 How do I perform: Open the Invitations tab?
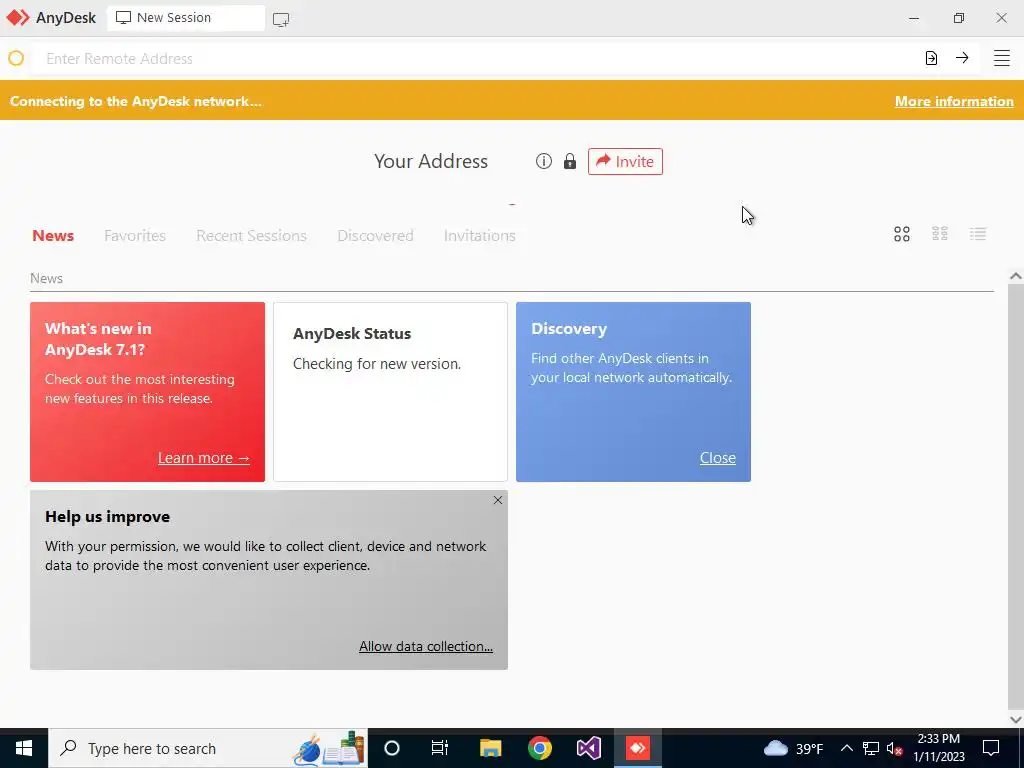479,235
